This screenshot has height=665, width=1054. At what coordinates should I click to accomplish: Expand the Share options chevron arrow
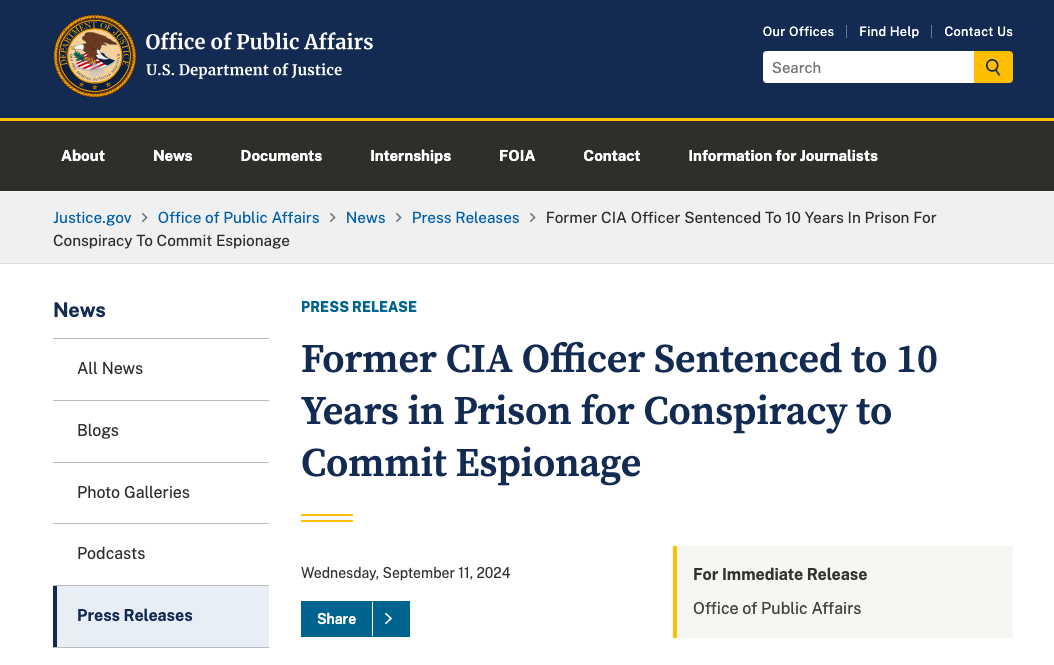[390, 619]
